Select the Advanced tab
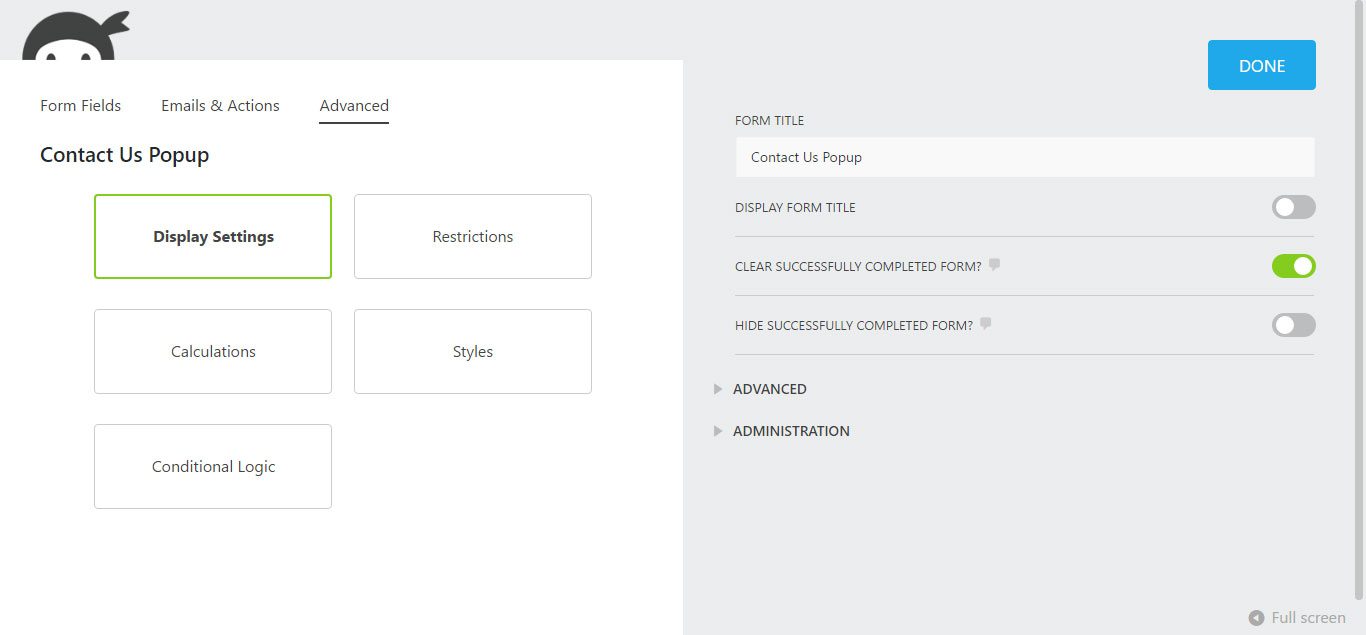The height and width of the screenshot is (635, 1366). [x=353, y=105]
